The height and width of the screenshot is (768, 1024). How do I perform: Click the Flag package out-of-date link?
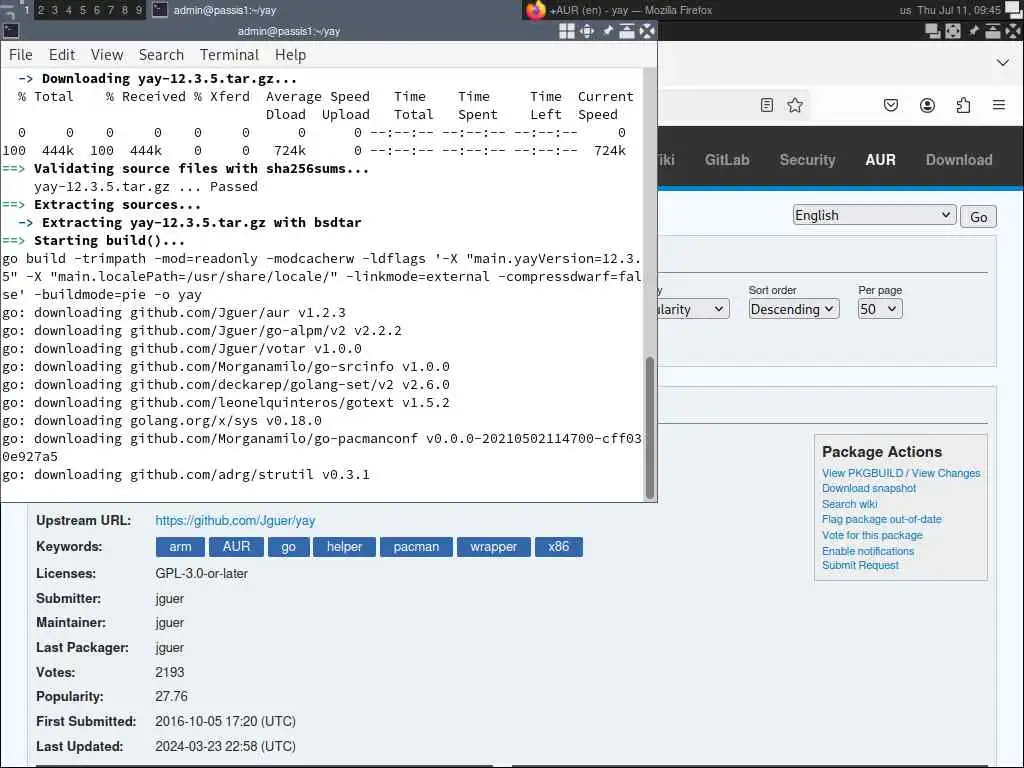tap(882, 519)
